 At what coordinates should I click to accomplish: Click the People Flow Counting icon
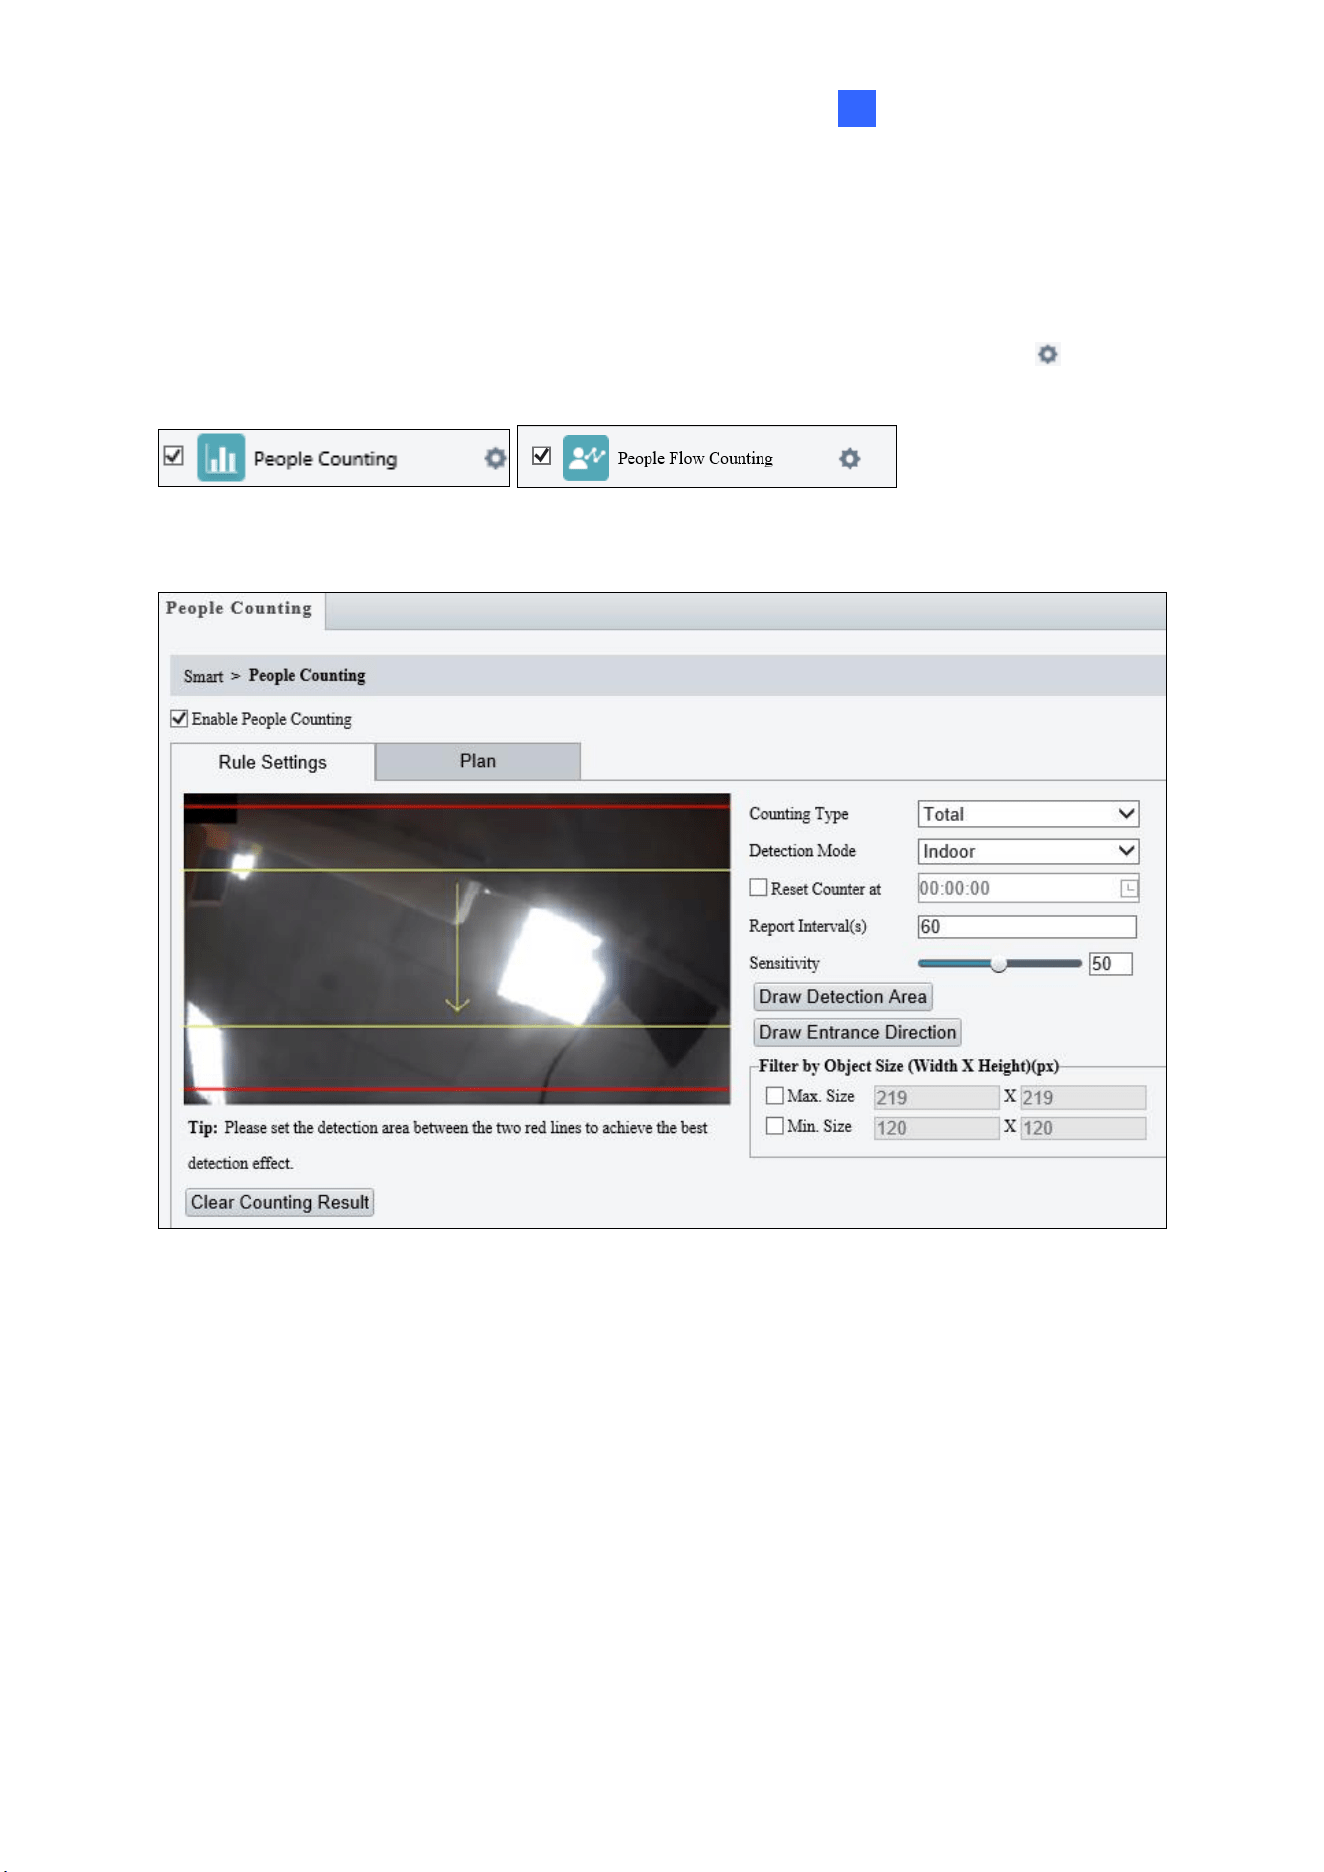tap(586, 458)
